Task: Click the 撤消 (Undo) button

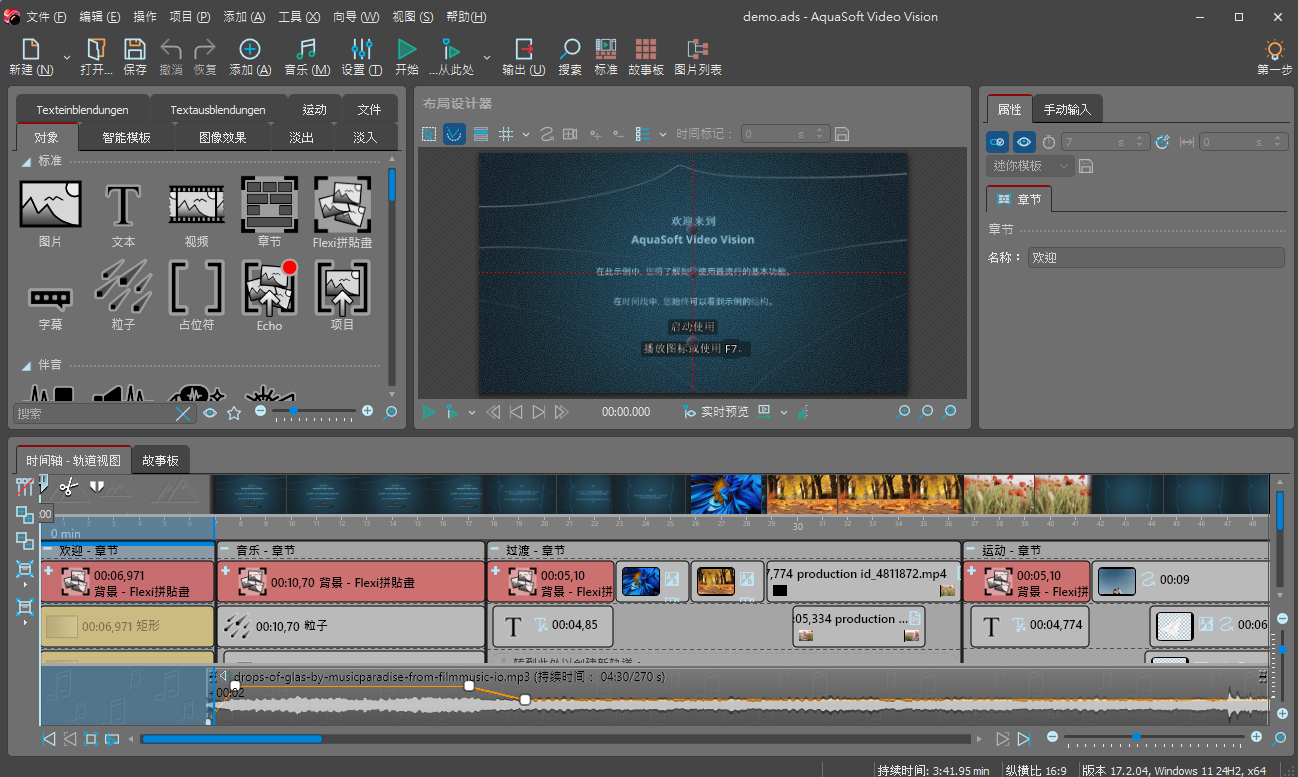Action: [x=171, y=57]
